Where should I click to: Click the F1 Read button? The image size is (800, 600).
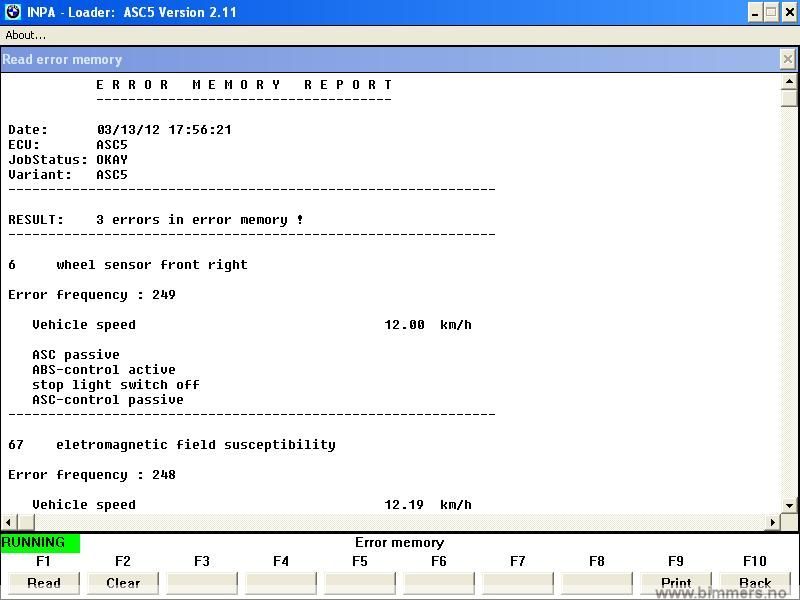tap(43, 583)
